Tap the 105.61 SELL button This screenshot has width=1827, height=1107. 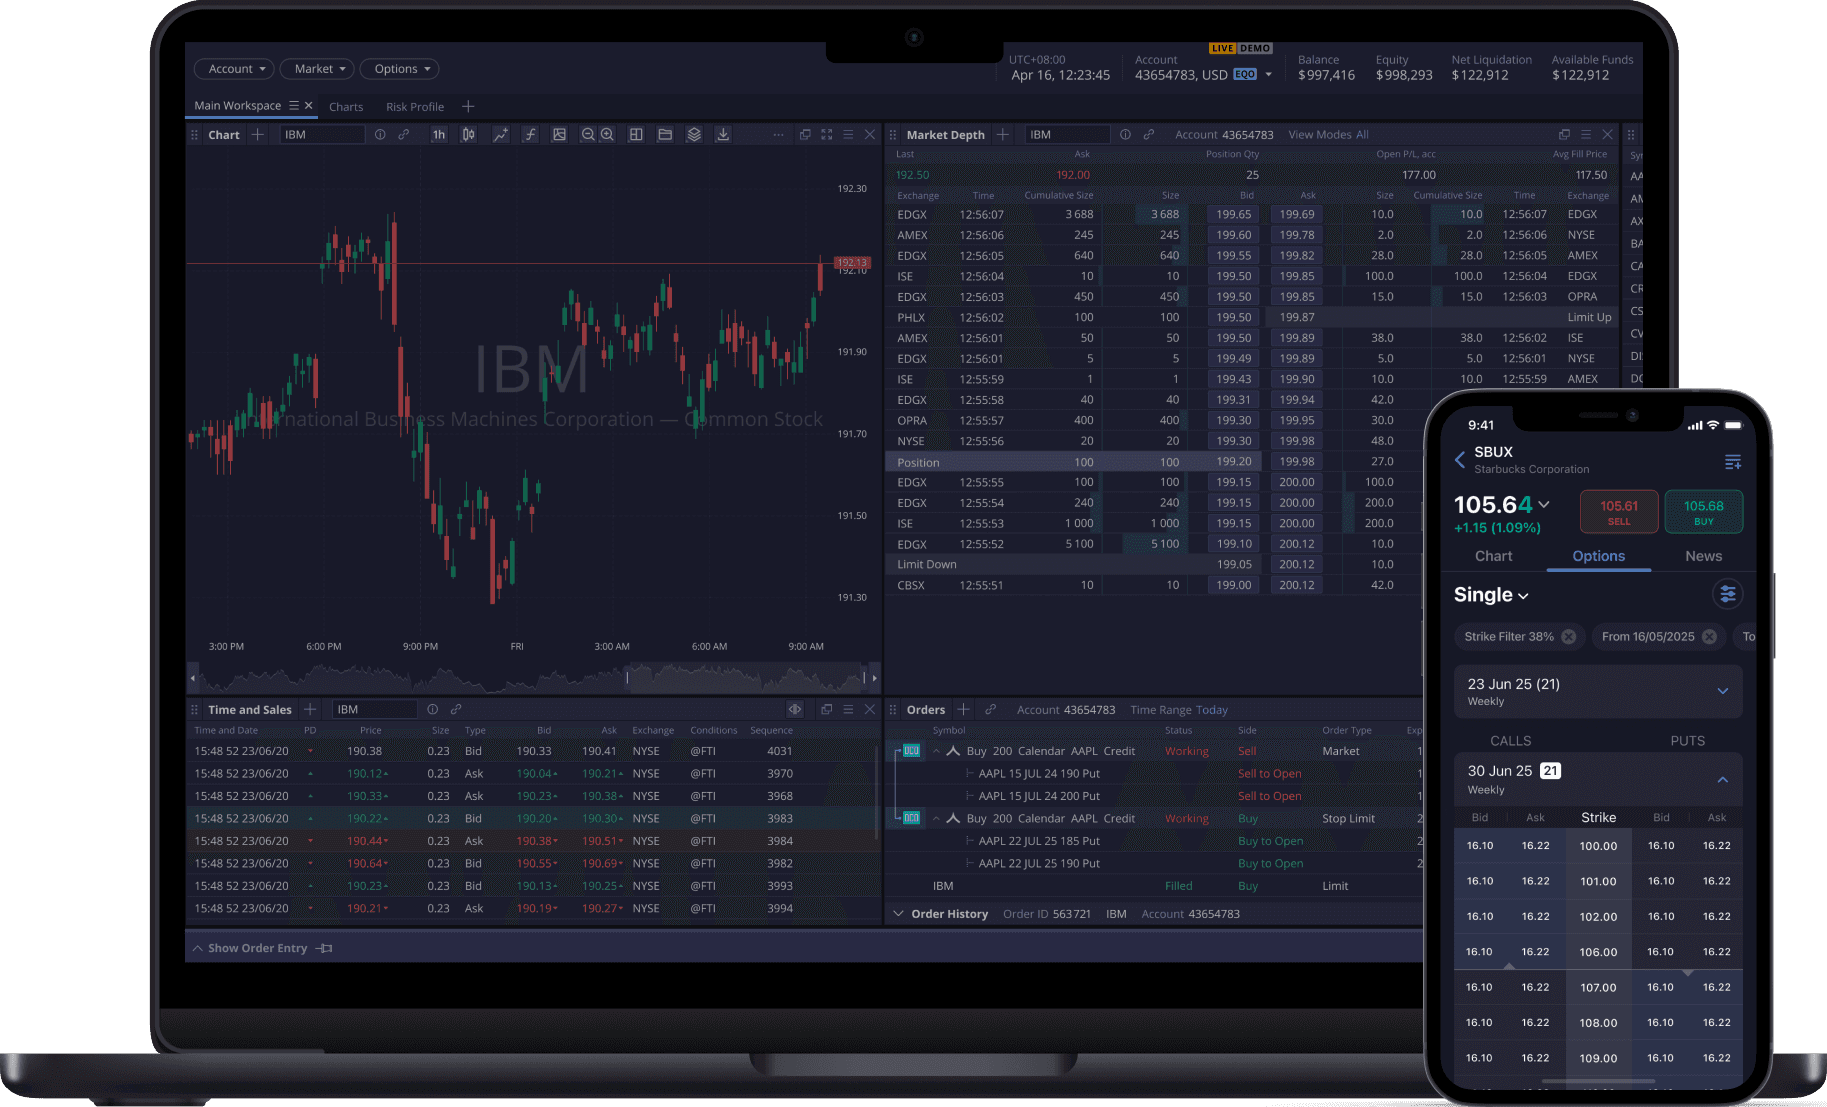pyautogui.click(x=1619, y=512)
